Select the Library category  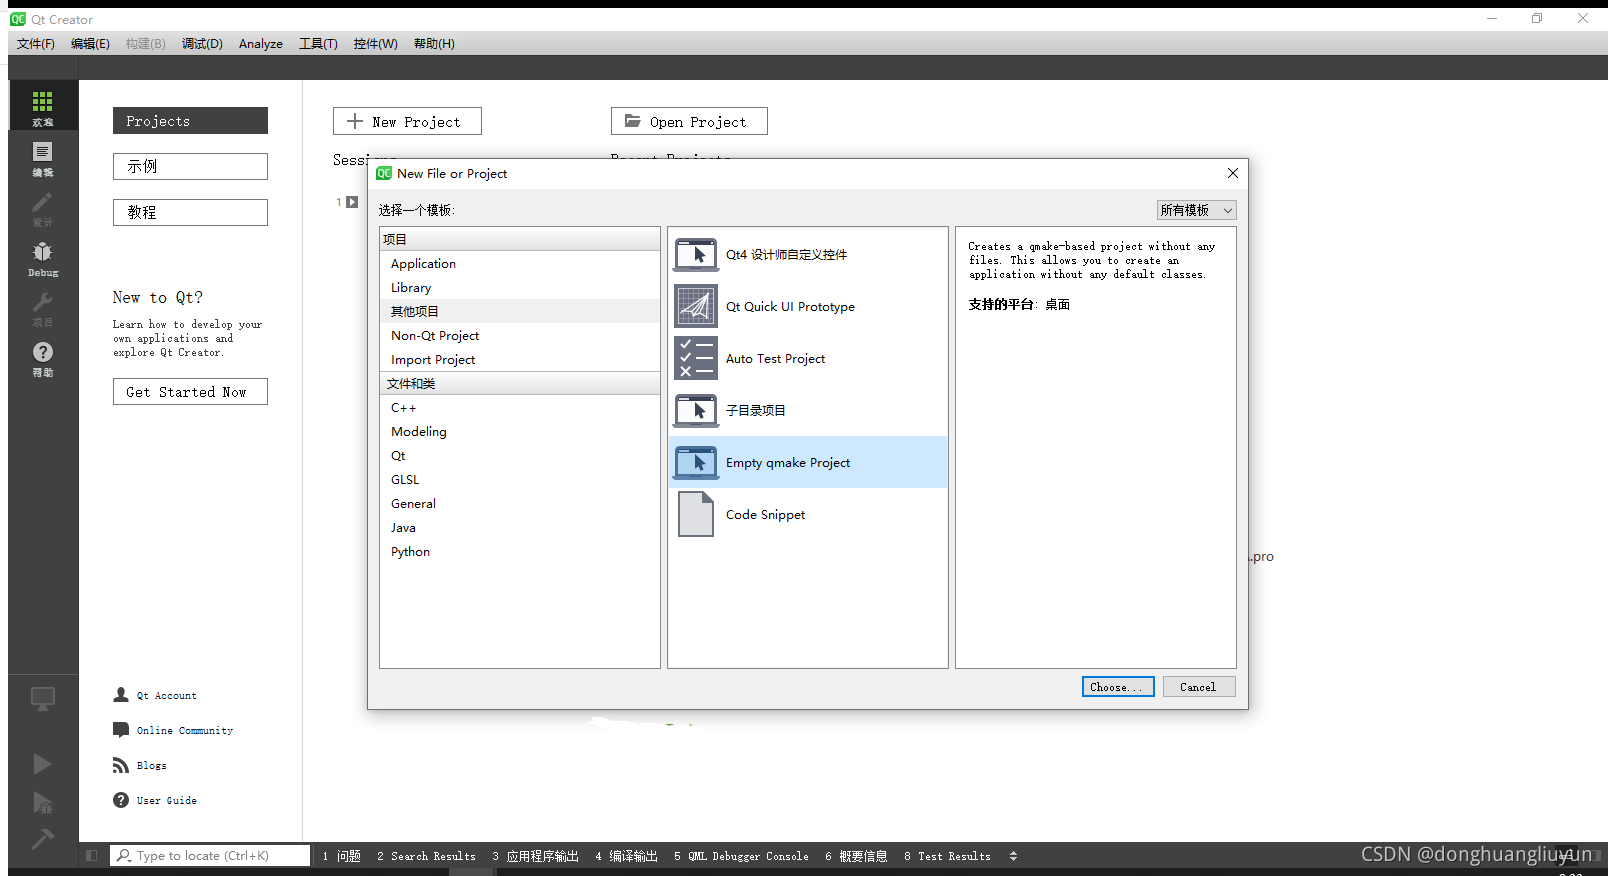click(520, 288)
